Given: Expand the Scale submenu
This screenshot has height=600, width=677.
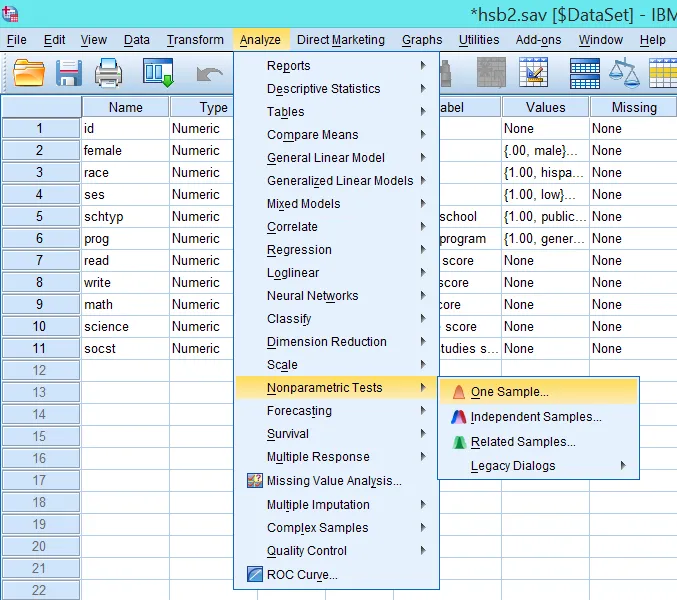Looking at the screenshot, I should [337, 365].
